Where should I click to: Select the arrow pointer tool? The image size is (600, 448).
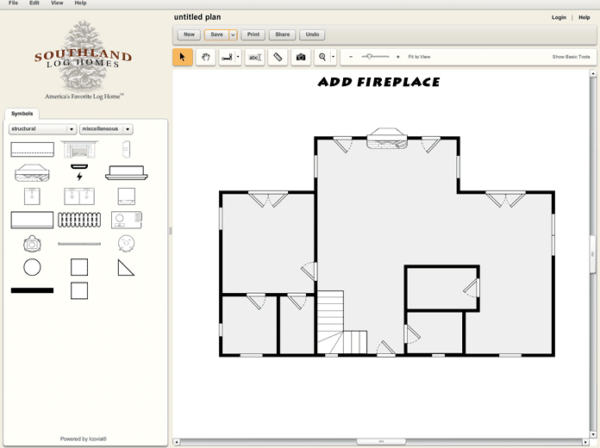183,57
